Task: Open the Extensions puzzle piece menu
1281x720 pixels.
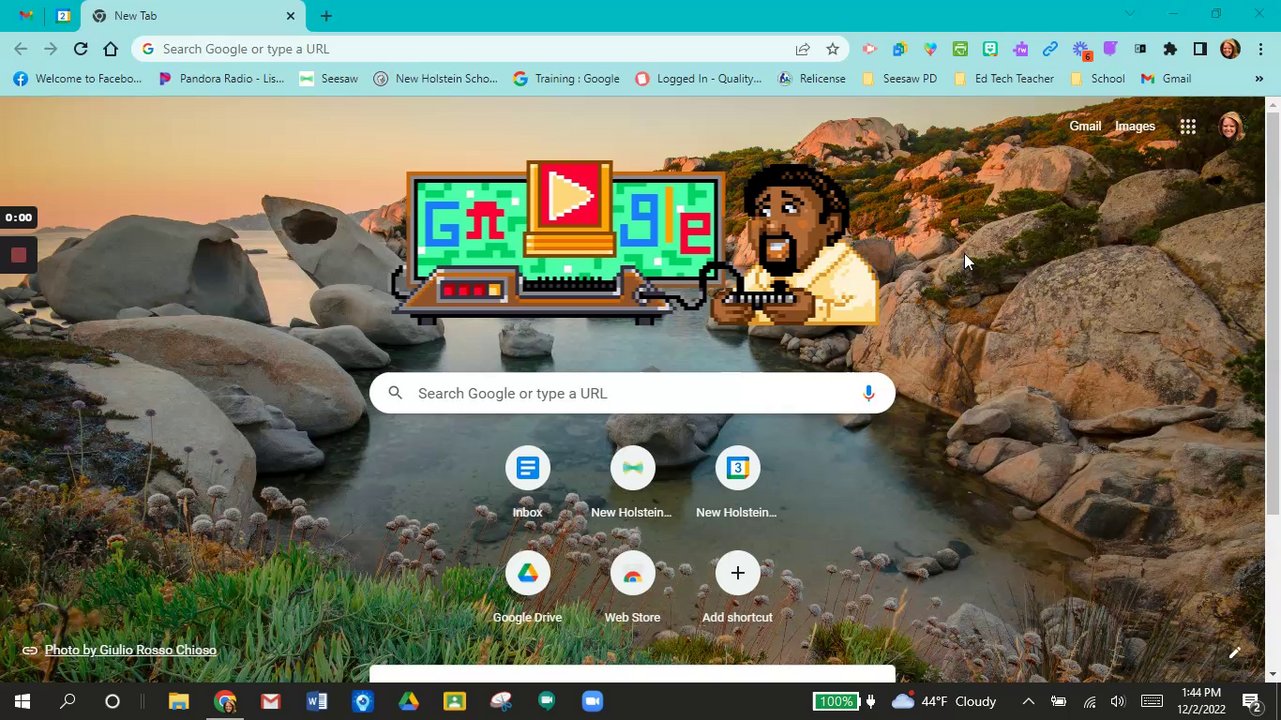Action: 1170,49
